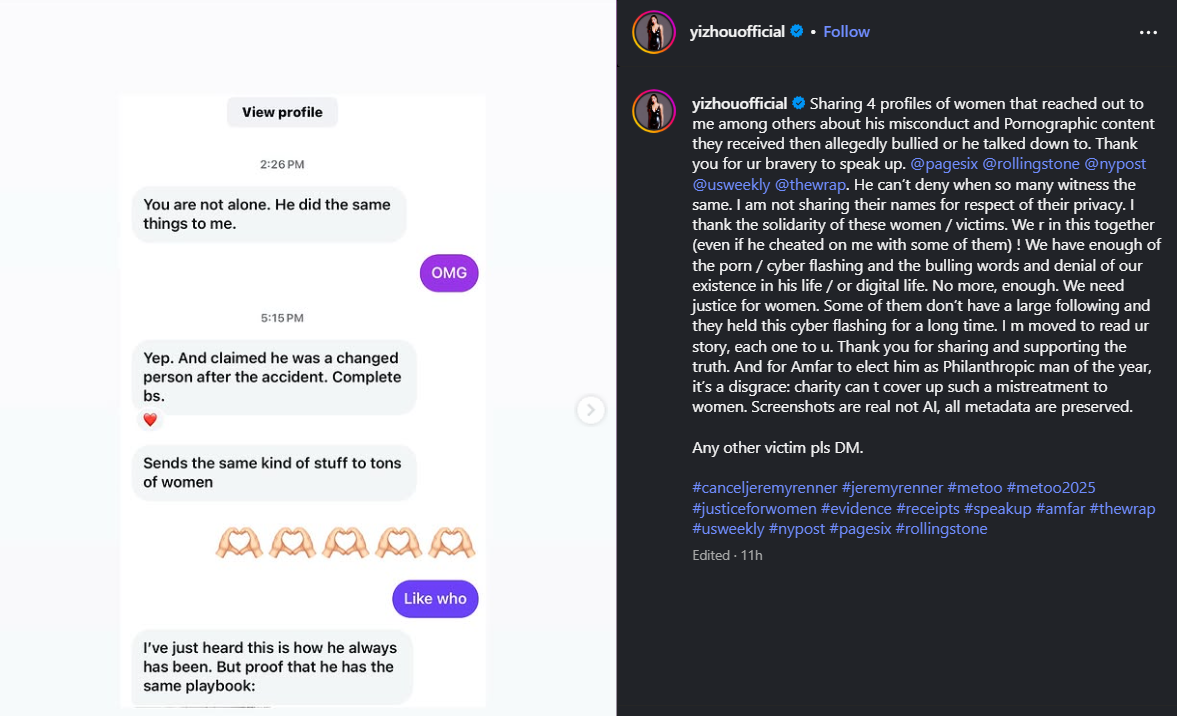Click the header profile avatar picture
Screen dimensions: 1177x716
click(x=654, y=32)
